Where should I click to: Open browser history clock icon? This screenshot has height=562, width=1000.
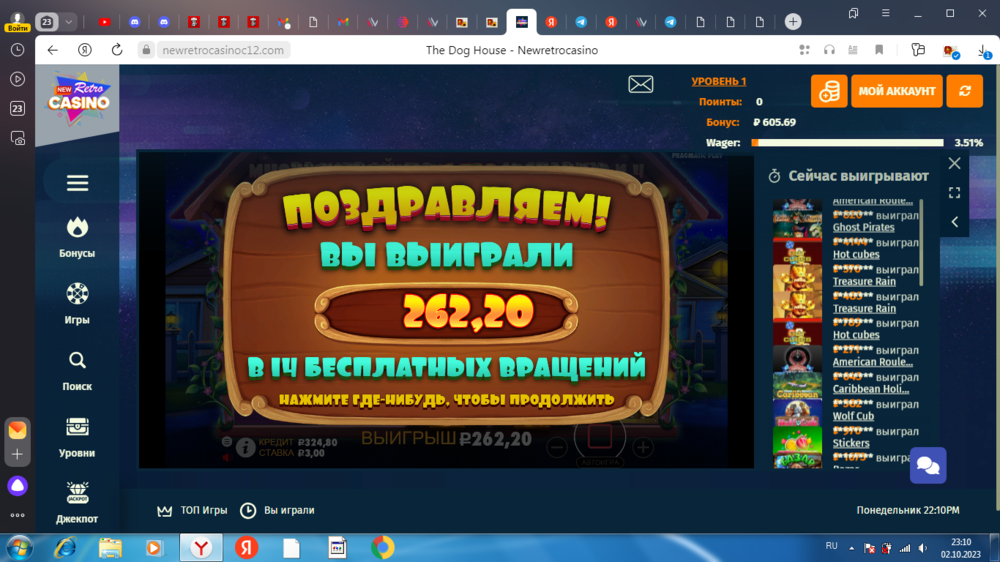17,50
